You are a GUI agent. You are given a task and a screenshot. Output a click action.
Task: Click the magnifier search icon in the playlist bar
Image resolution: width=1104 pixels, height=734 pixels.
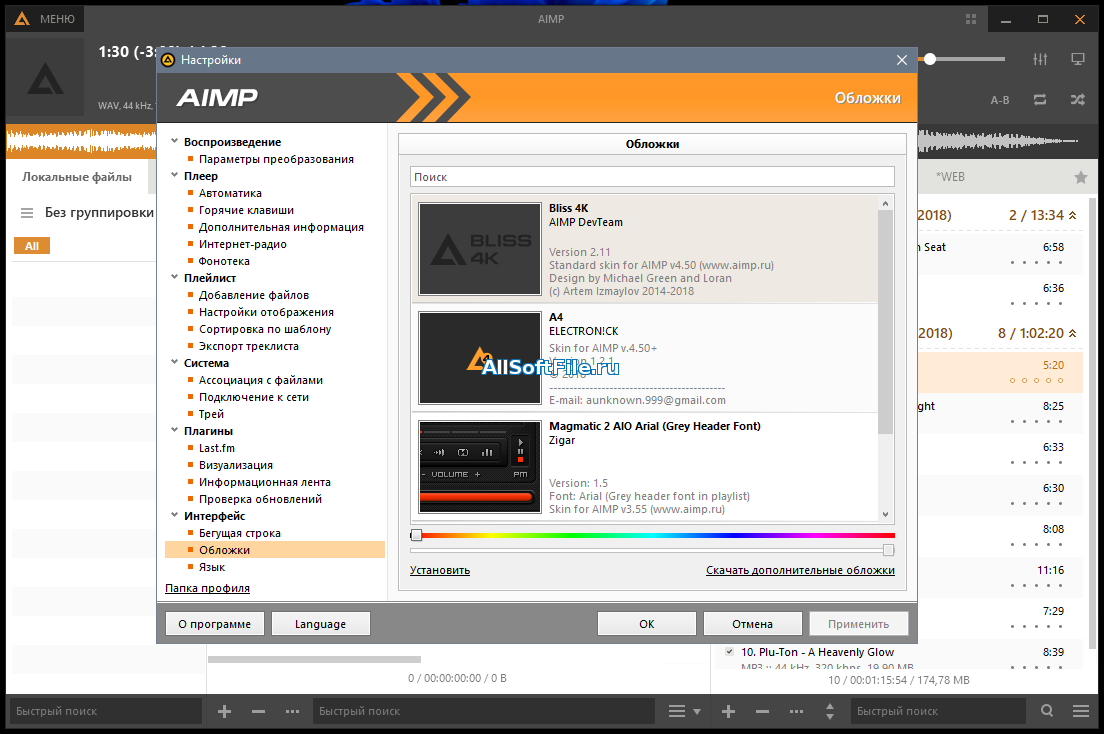click(1047, 711)
